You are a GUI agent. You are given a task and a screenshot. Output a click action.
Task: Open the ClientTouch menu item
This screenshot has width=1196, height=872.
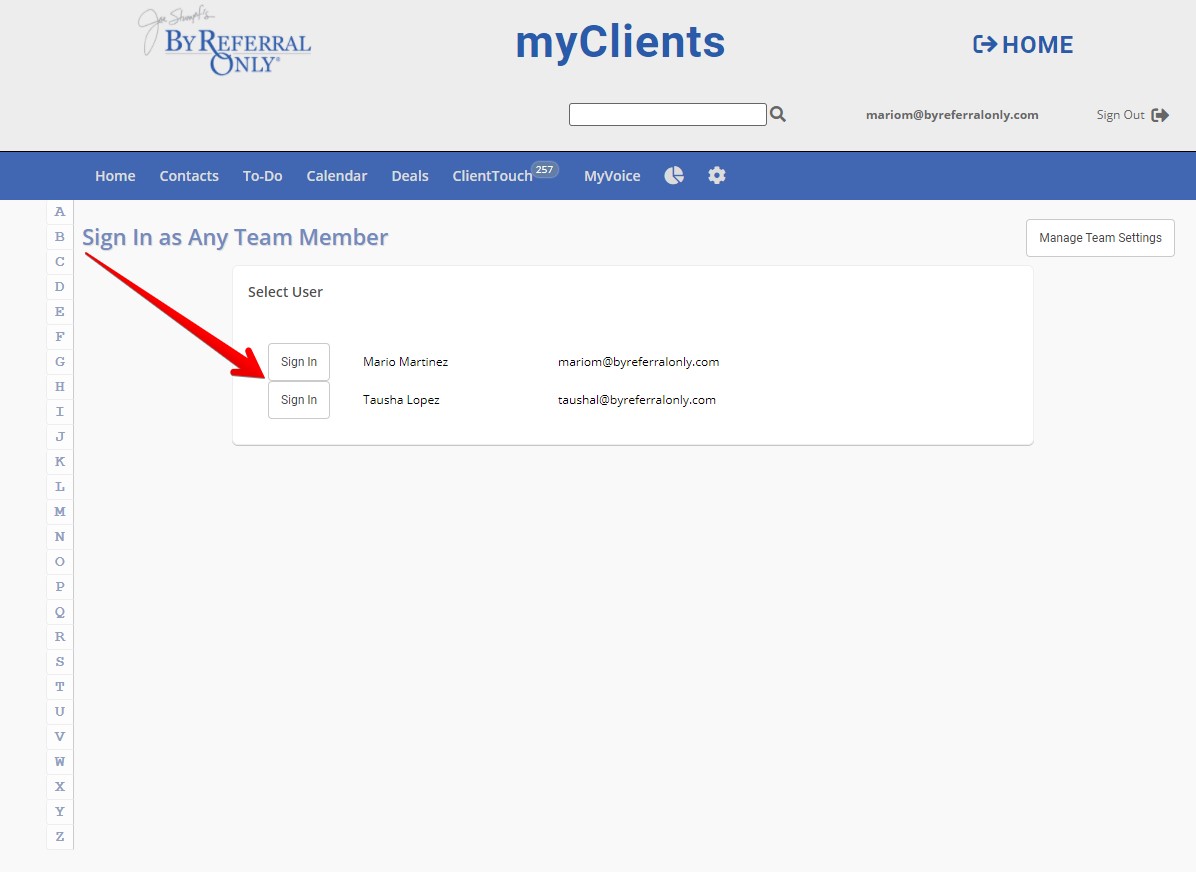492,175
